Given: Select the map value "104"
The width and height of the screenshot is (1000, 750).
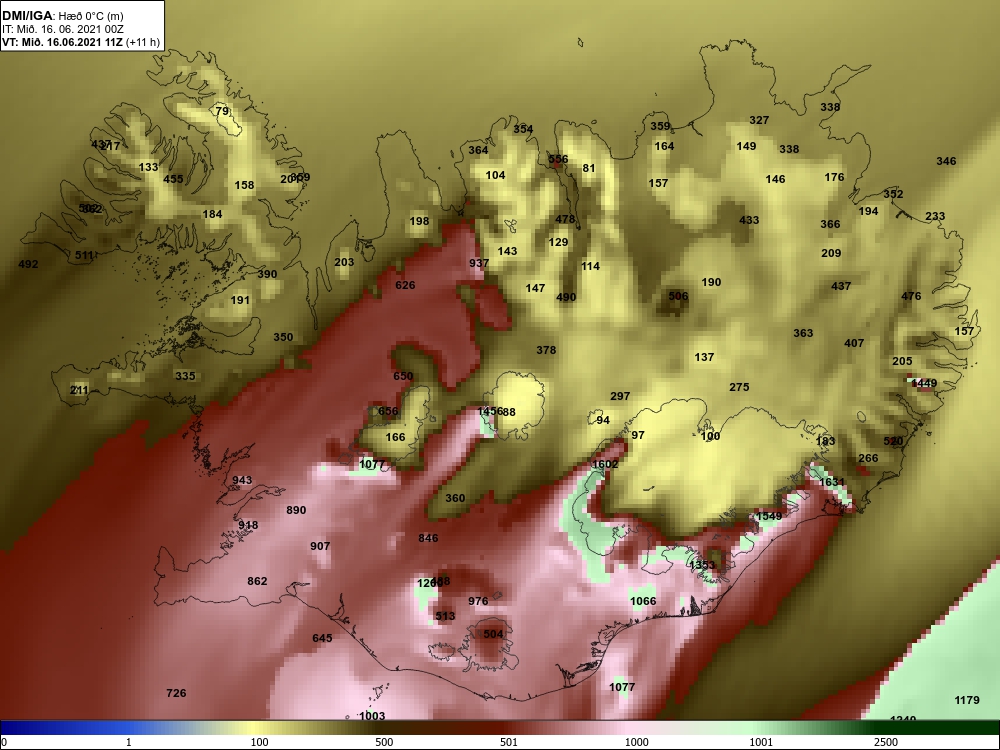Looking at the screenshot, I should coord(495,175).
